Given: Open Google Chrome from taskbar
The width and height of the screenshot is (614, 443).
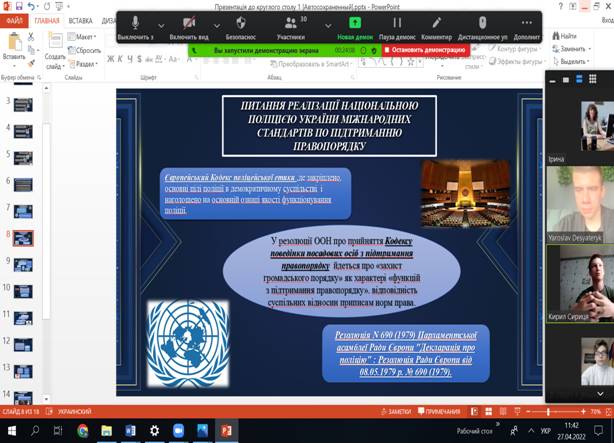Looking at the screenshot, I should pos(82,431).
